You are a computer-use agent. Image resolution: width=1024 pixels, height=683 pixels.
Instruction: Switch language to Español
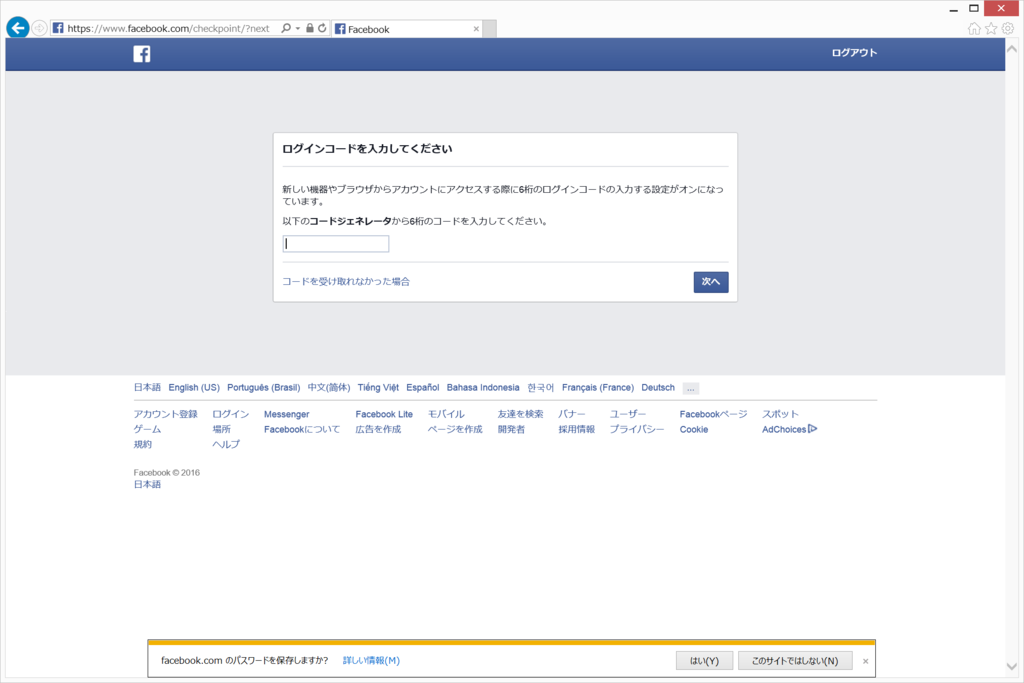[423, 387]
